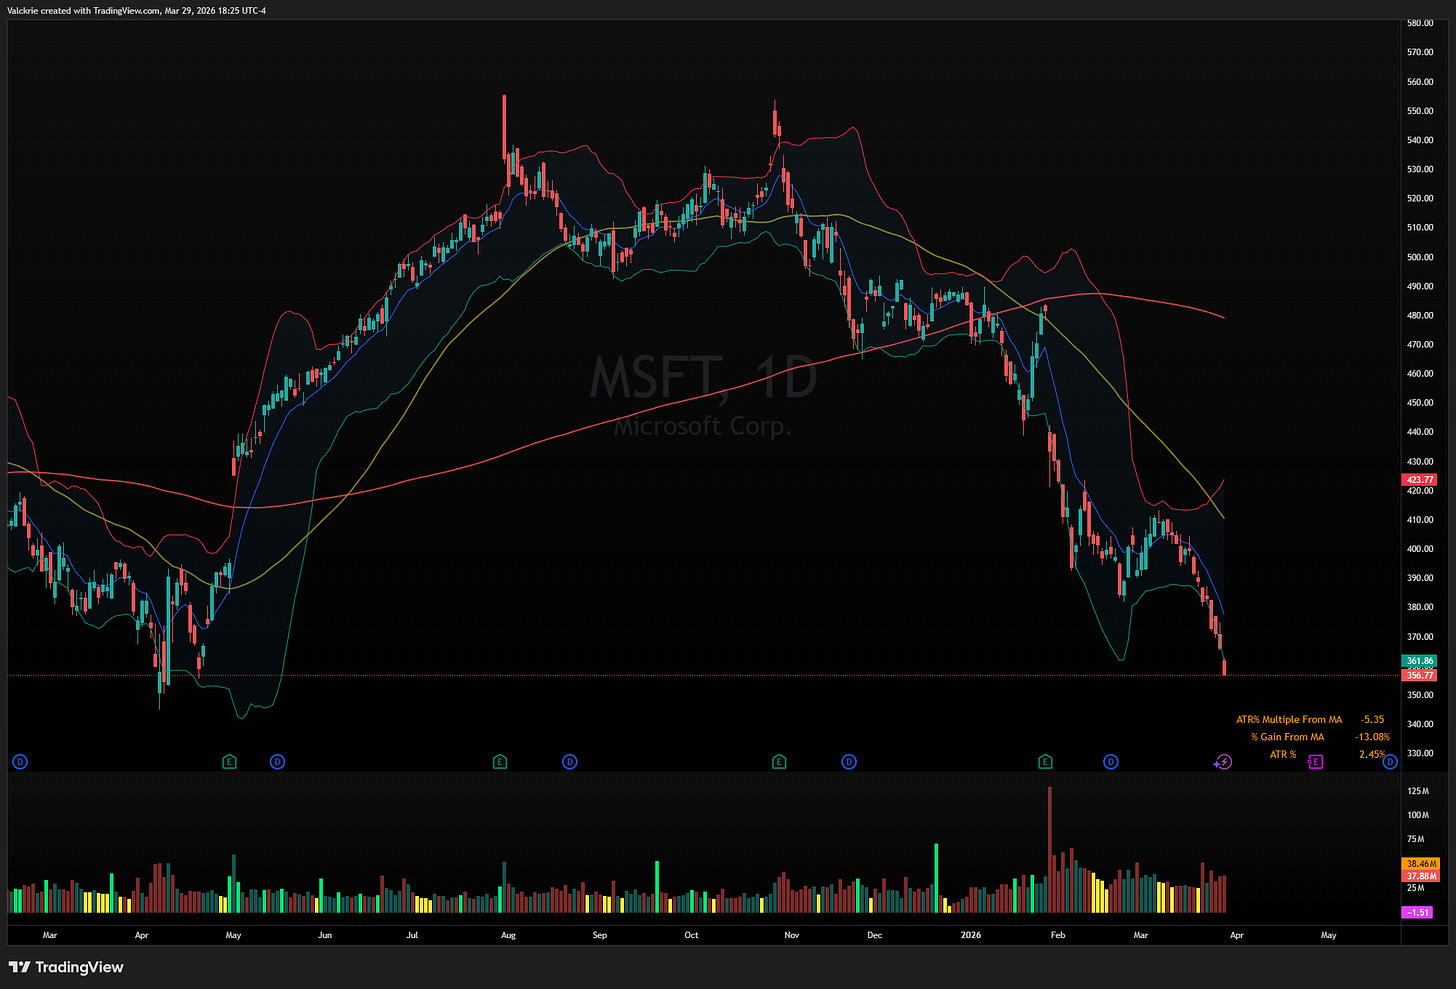Image resolution: width=1456 pixels, height=989 pixels.
Task: Click dividend D marker between Aug and Sep
Action: pyautogui.click(x=569, y=762)
